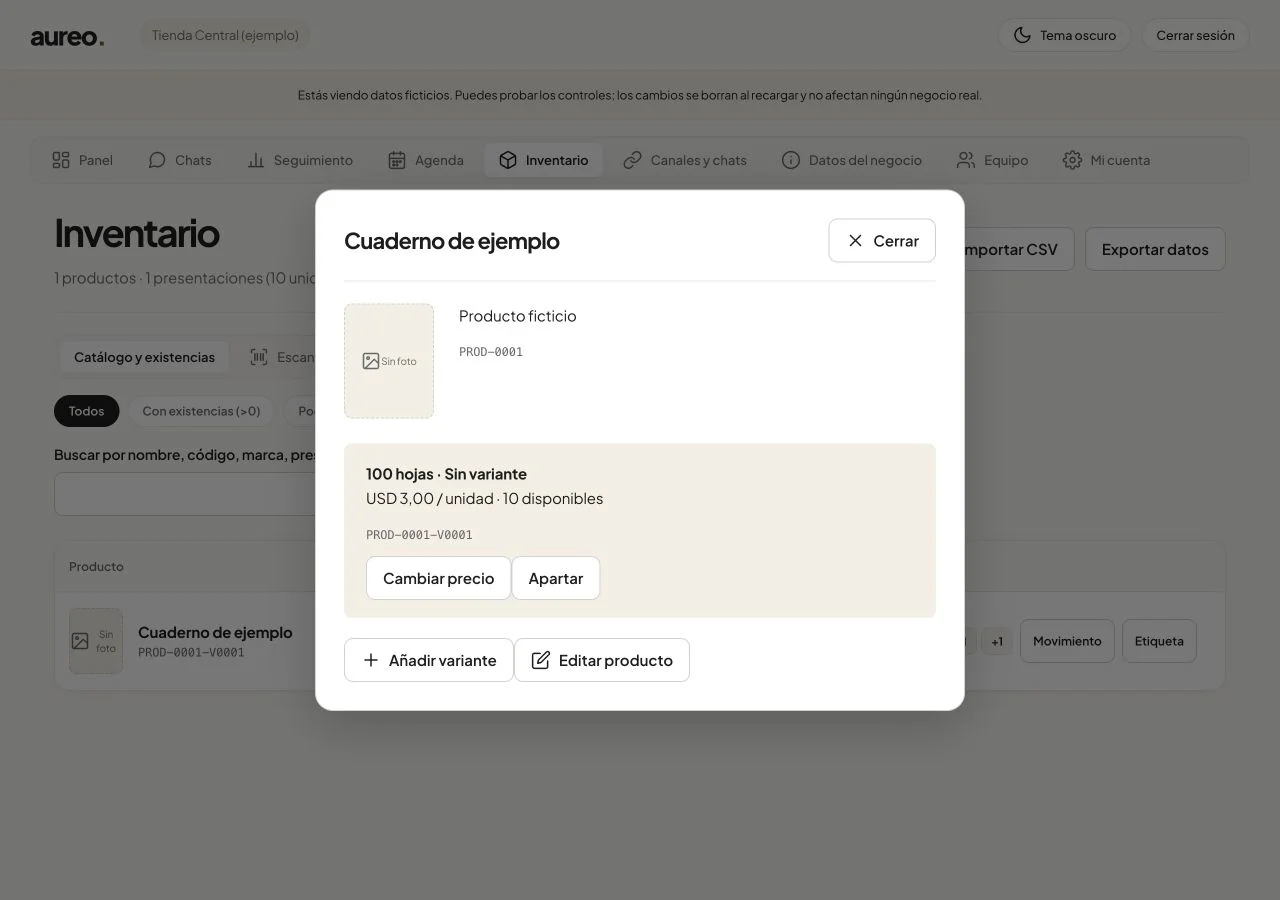Screen dimensions: 1280x900
Task: Click the Sin foto placeholder in the dialog
Action: (x=389, y=361)
